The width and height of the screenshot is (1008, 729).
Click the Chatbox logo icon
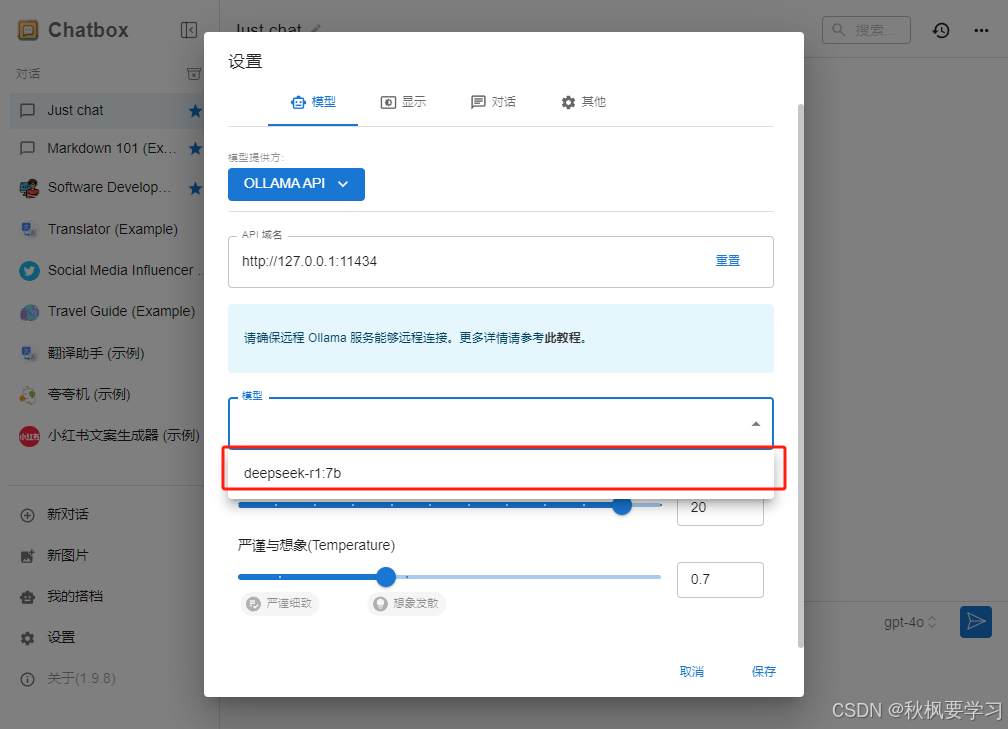(28, 30)
